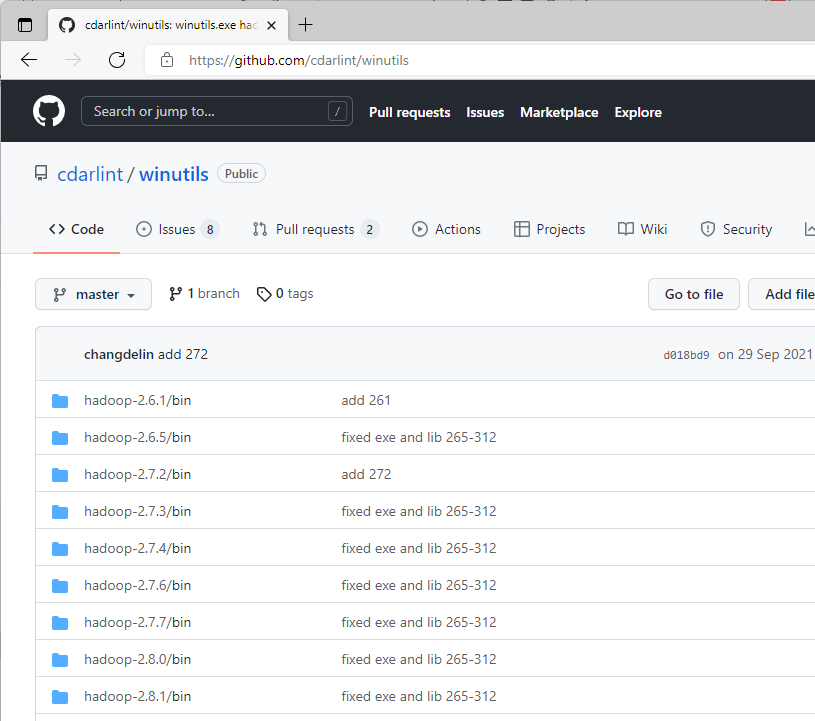
Task: Click commit message in hadoop-2.8.1 row
Action: [x=419, y=697]
